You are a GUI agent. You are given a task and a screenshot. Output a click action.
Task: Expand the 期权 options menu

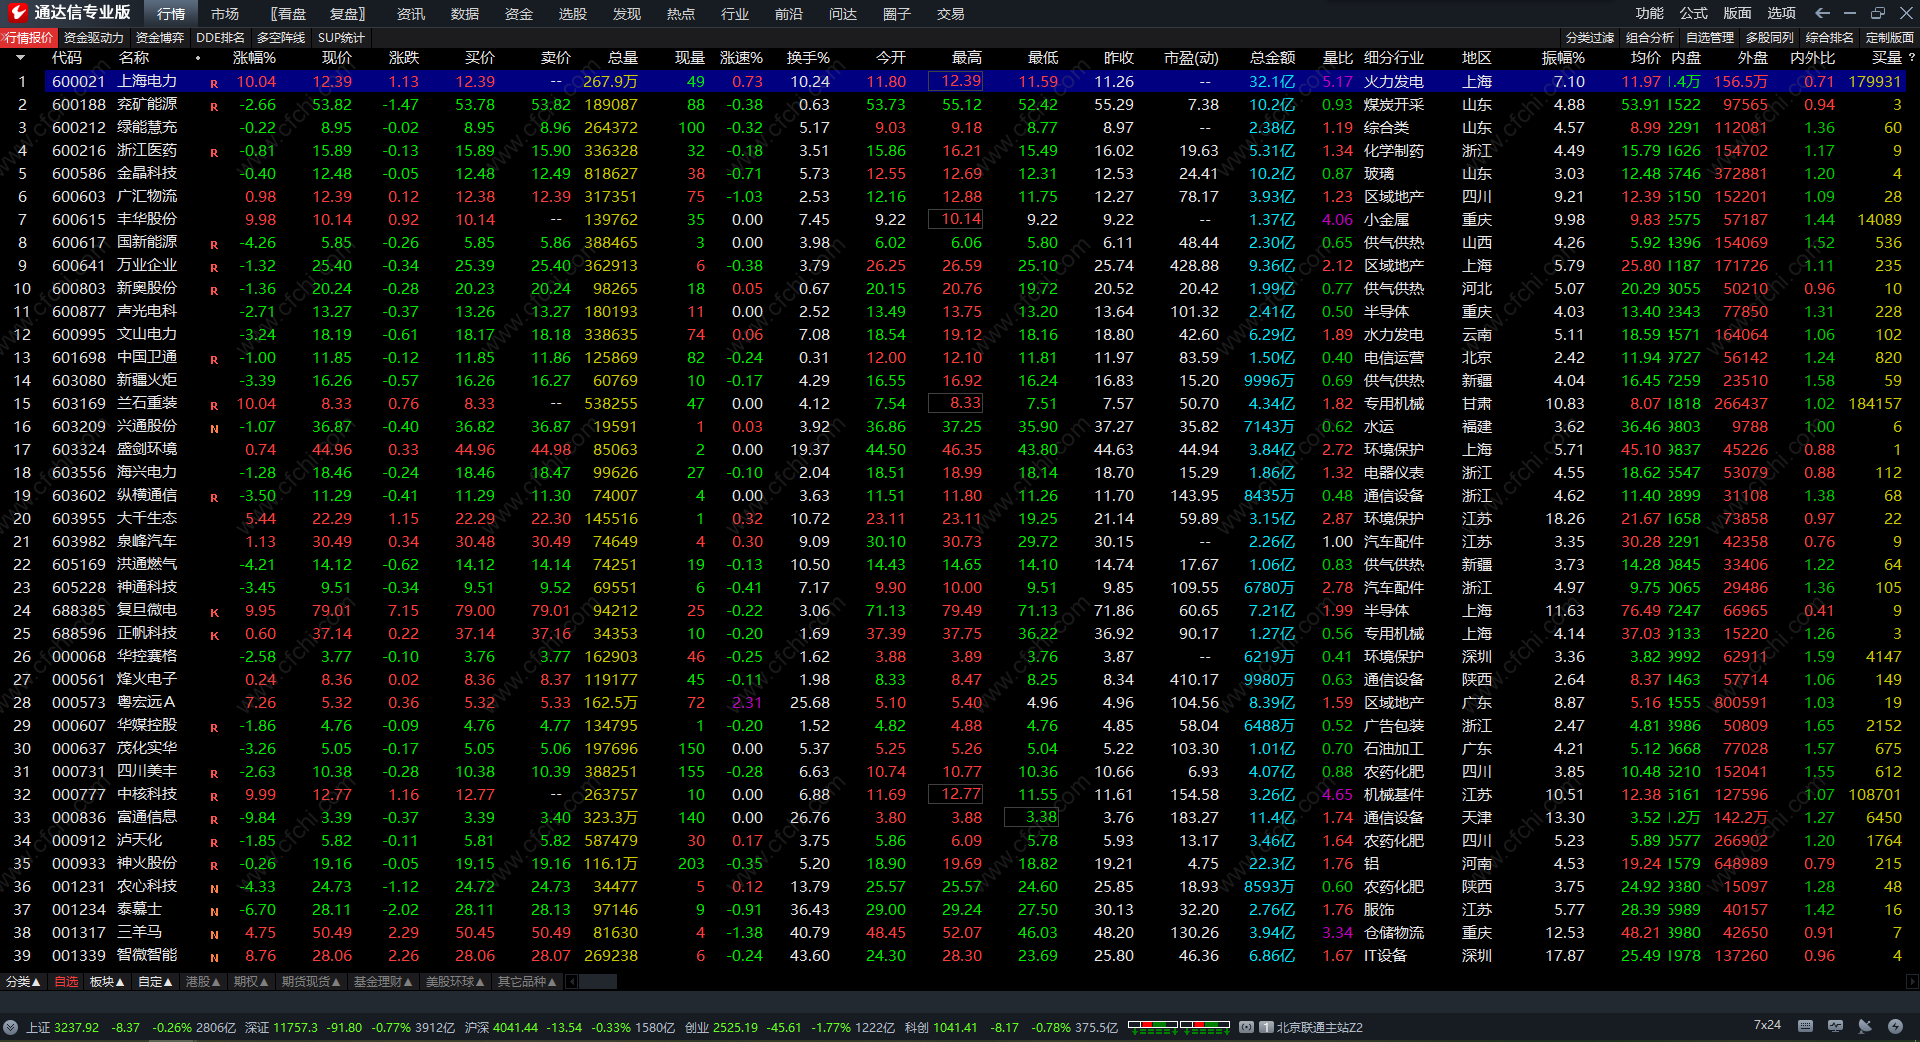click(251, 982)
